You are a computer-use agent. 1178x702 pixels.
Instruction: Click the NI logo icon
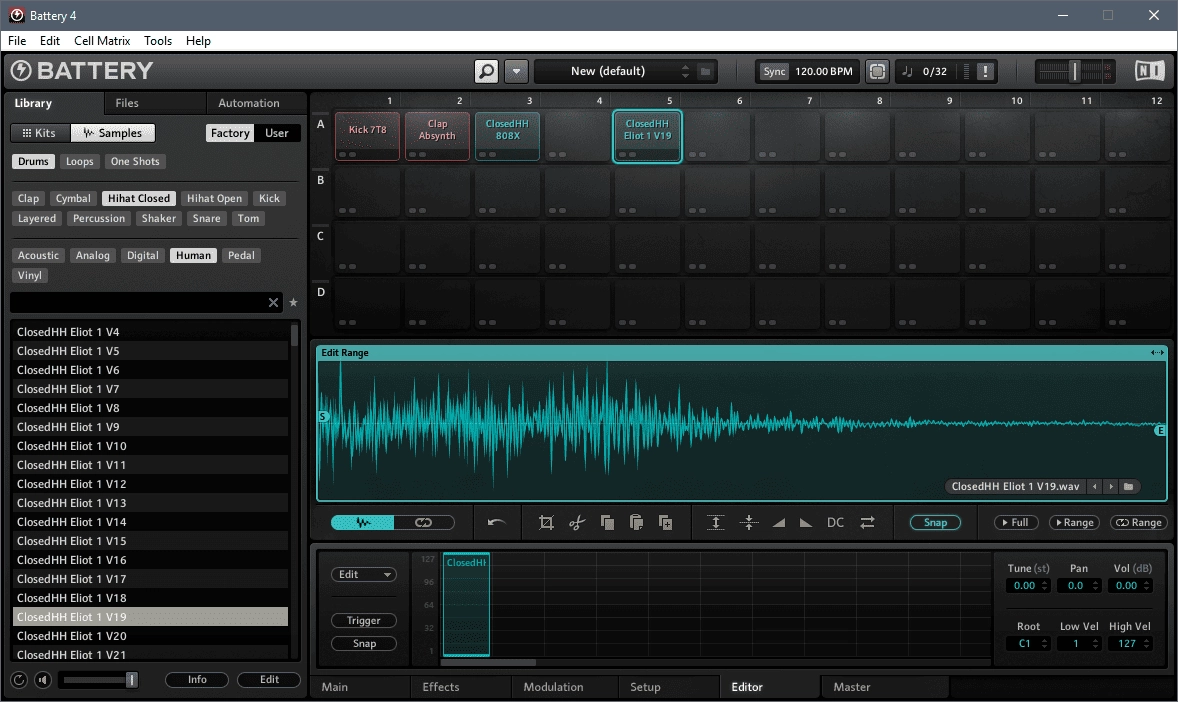(1149, 71)
